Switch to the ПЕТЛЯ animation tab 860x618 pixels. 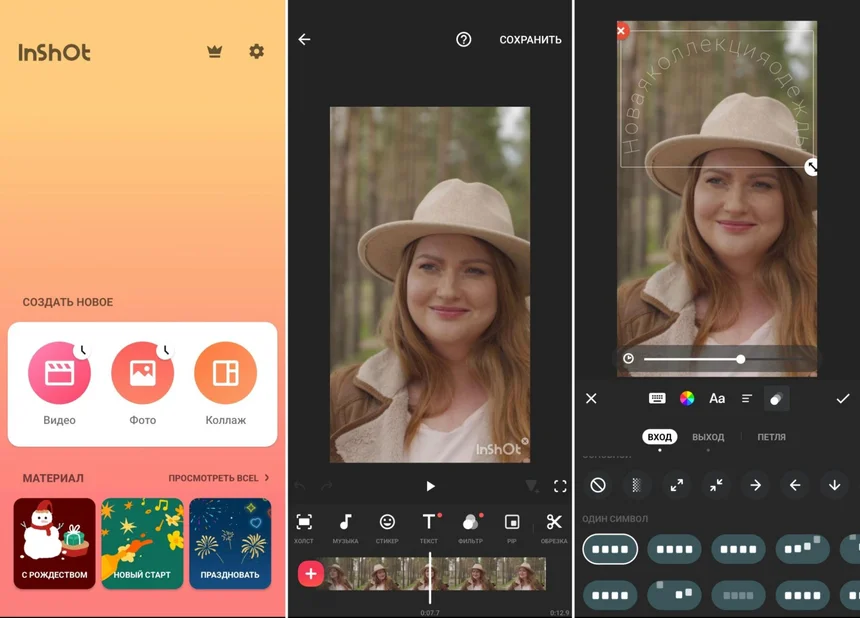pyautogui.click(x=771, y=437)
